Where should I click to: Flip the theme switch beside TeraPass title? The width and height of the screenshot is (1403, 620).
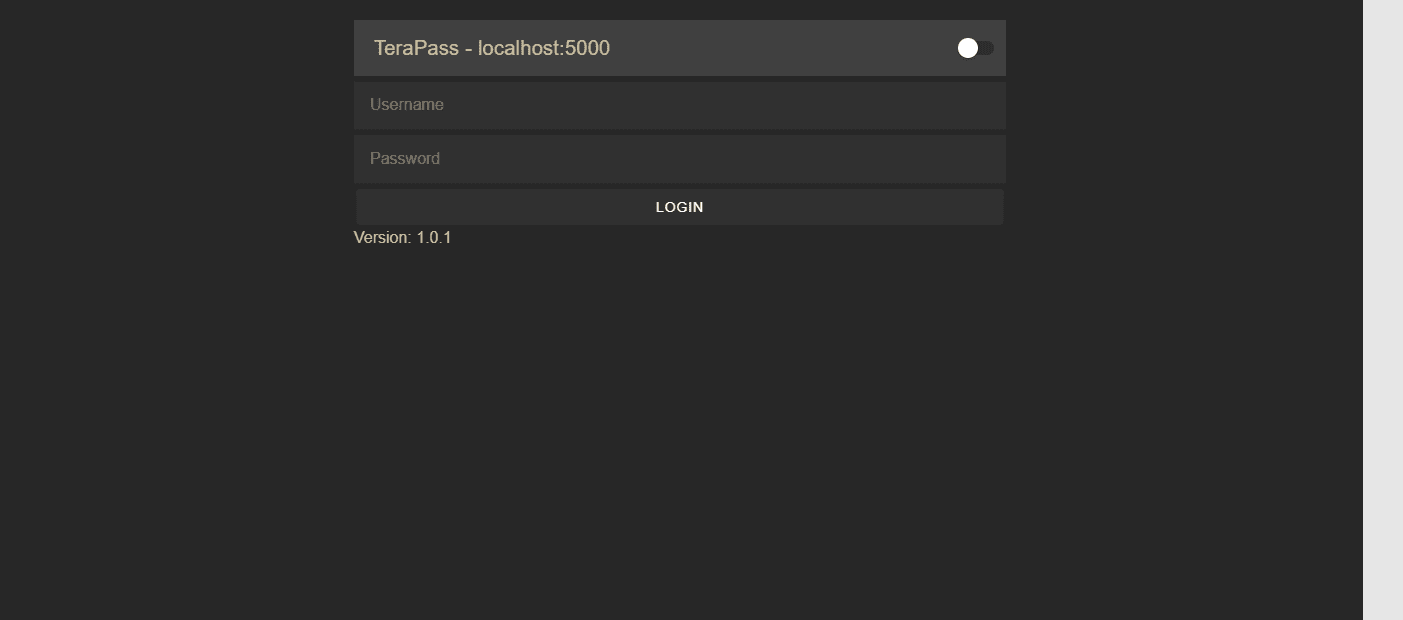(975, 48)
